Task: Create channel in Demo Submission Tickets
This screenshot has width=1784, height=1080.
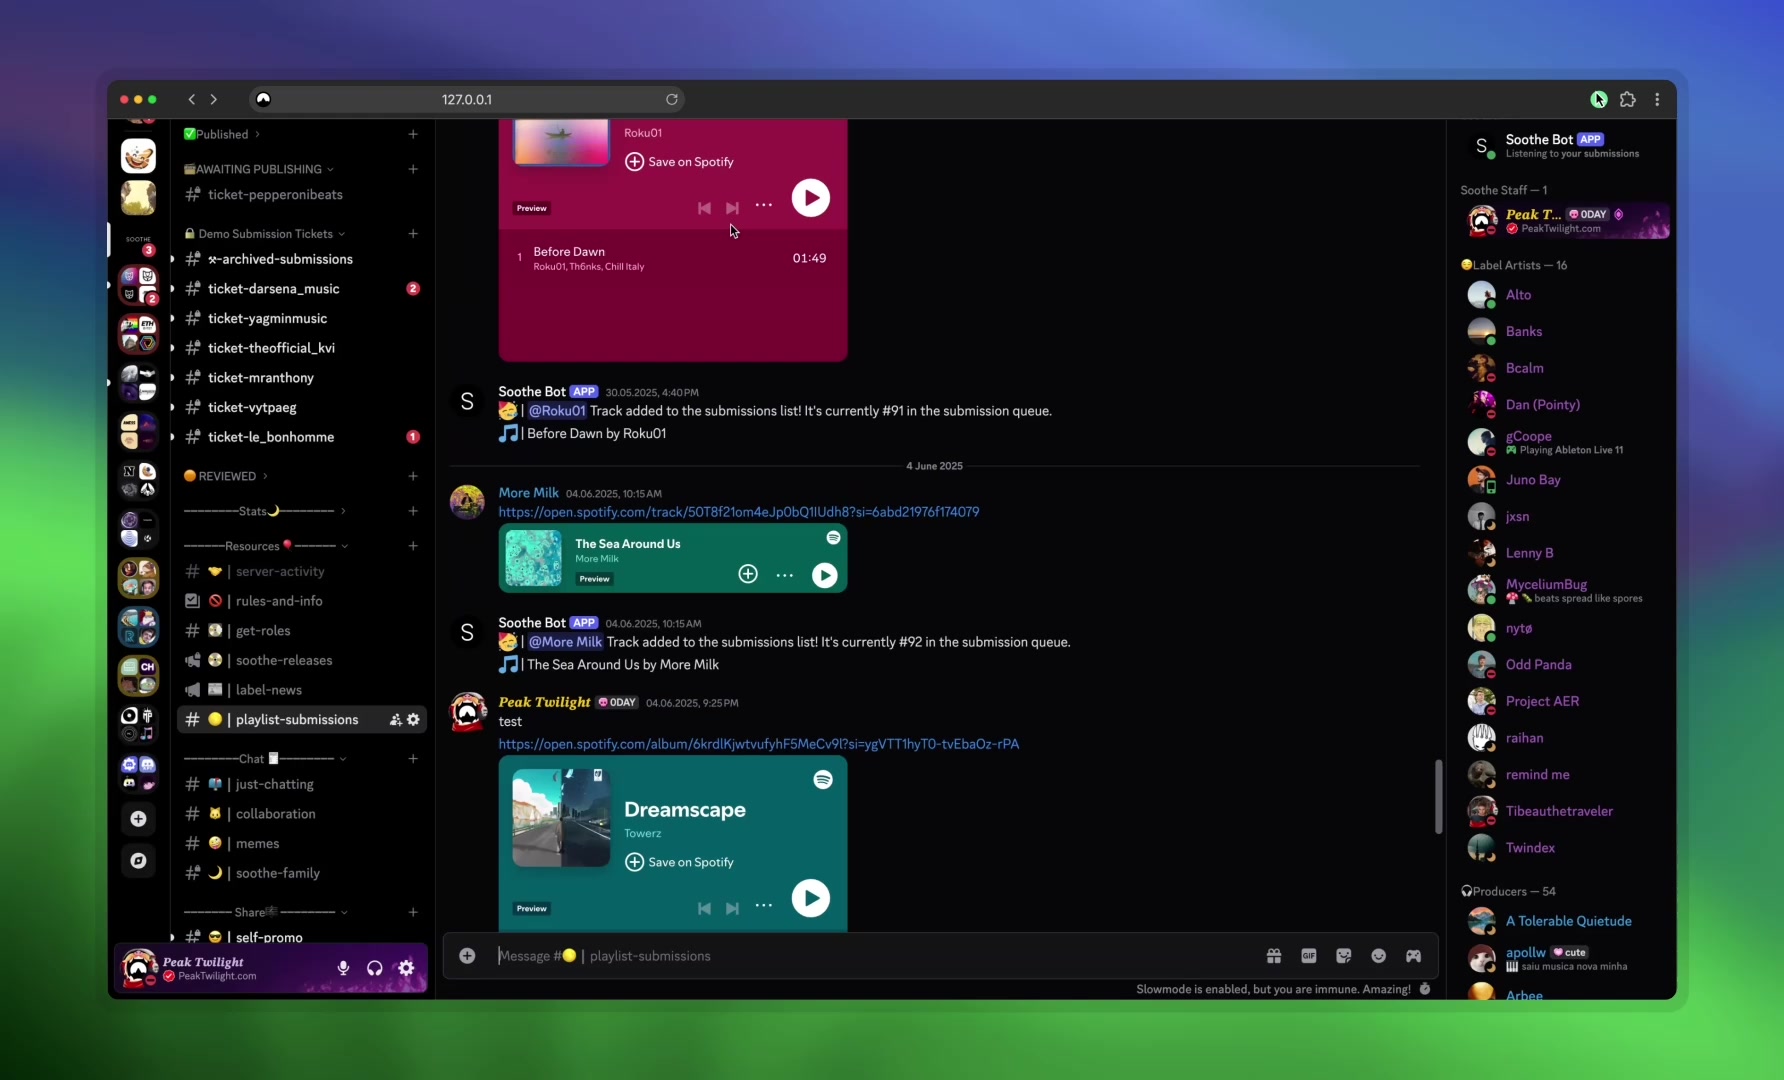Action: tap(413, 234)
